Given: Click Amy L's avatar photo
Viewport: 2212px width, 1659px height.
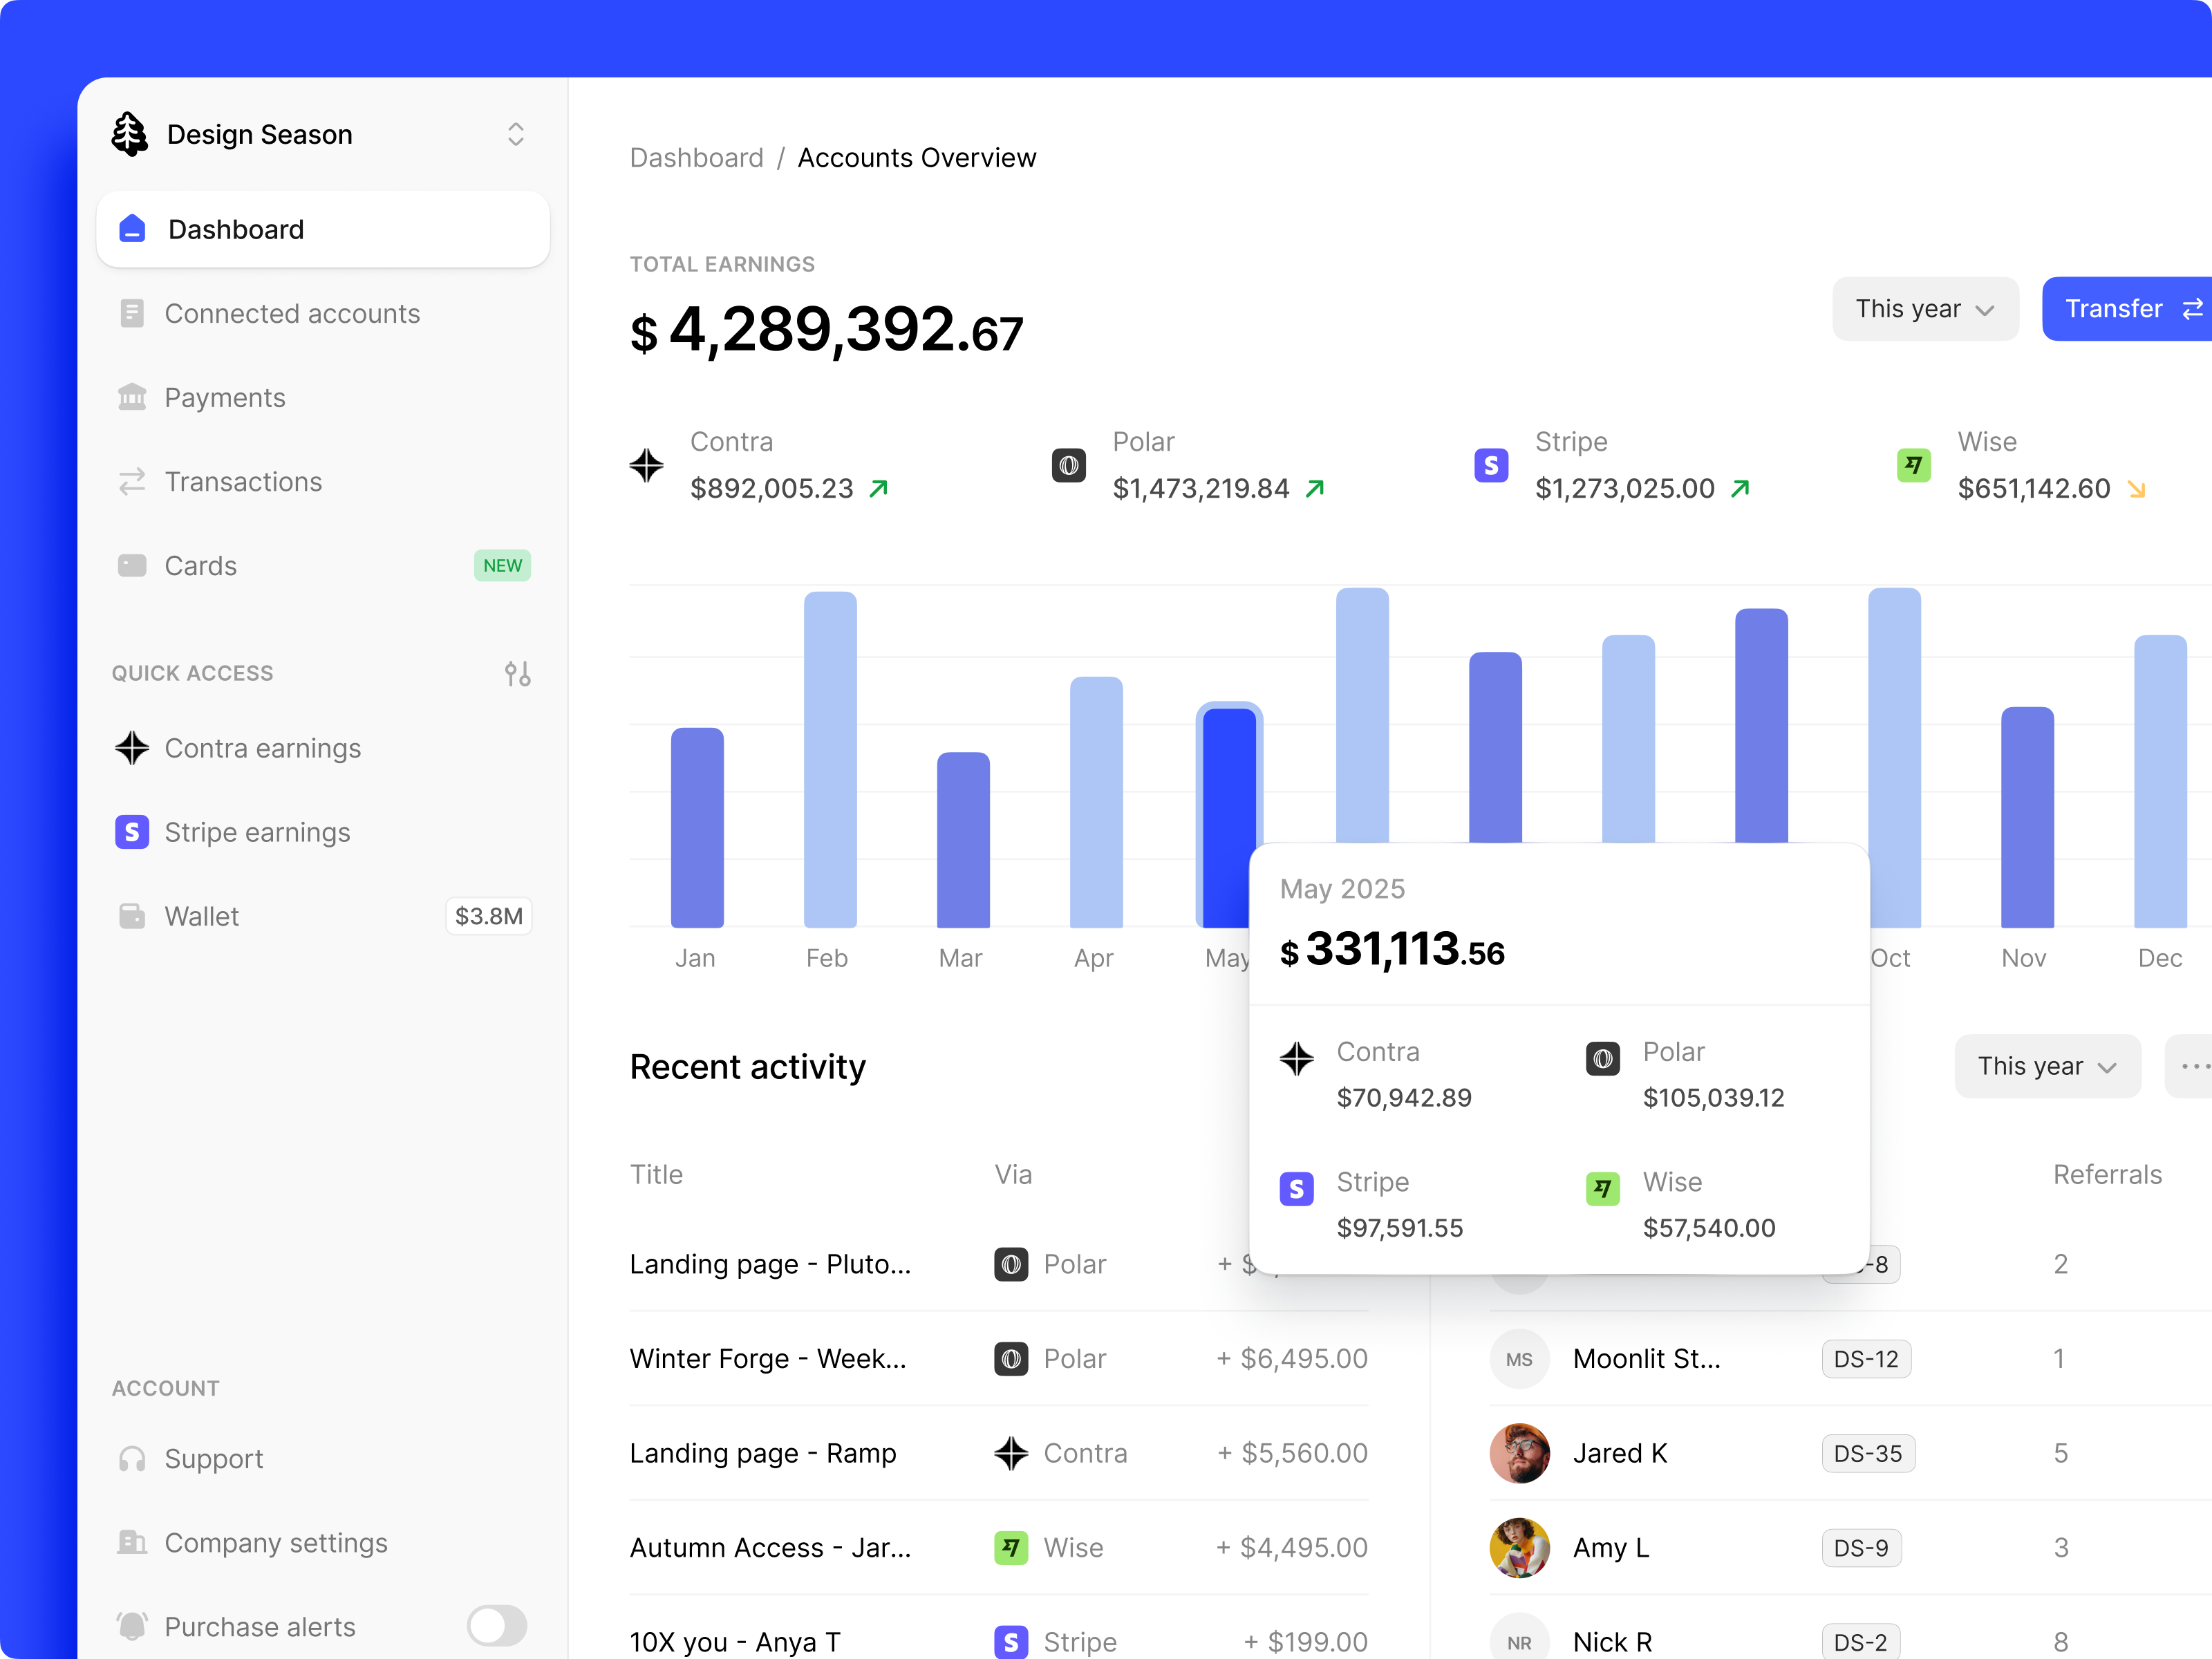Looking at the screenshot, I should [x=1519, y=1547].
